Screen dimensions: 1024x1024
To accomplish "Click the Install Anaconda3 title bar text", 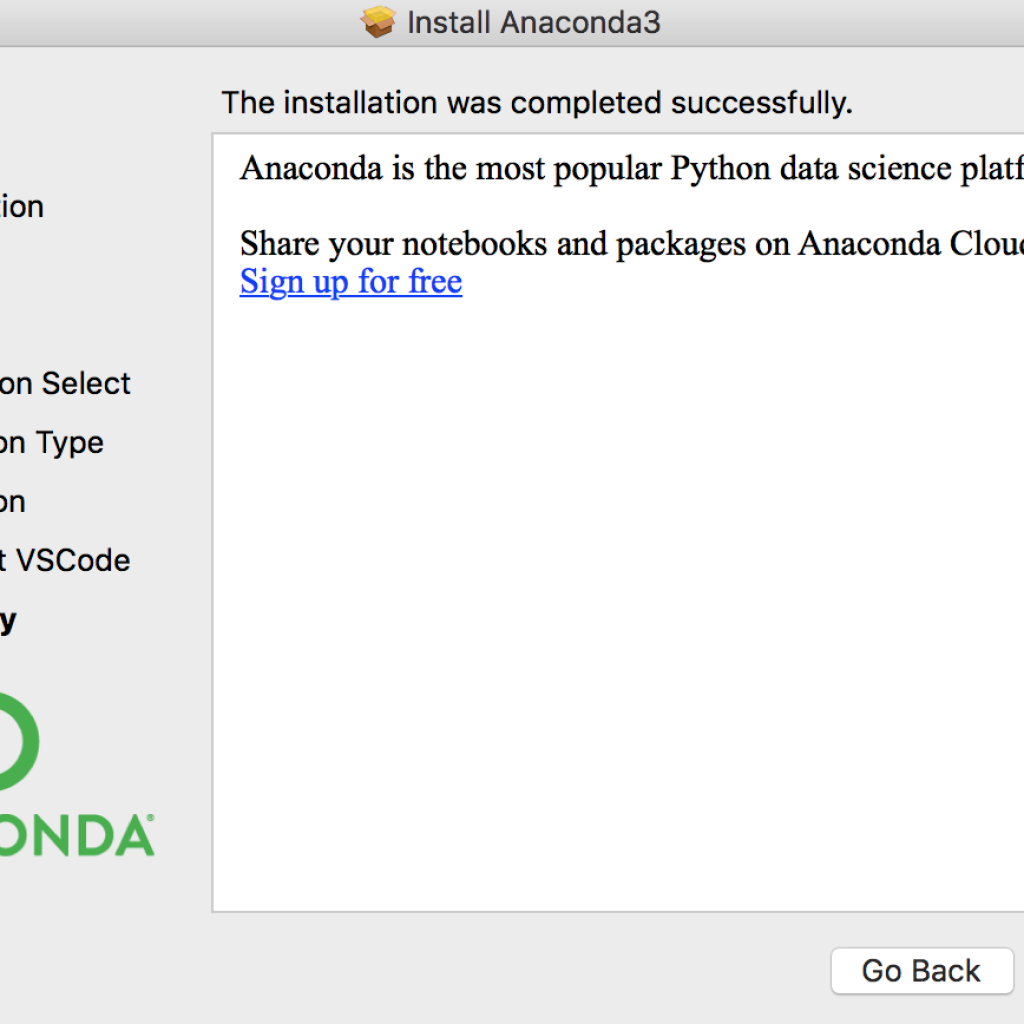I will tap(533, 21).
